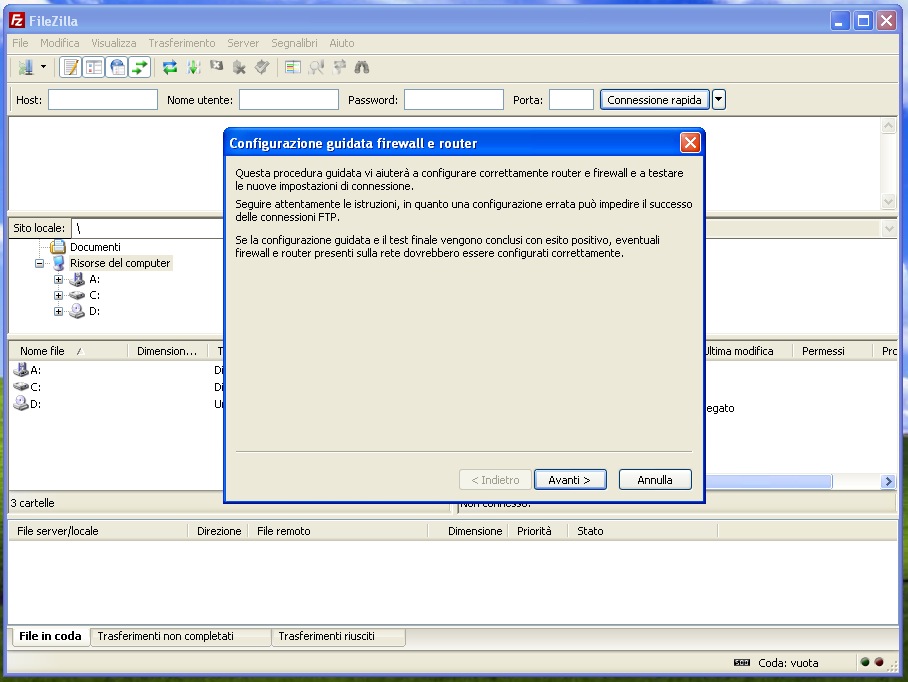Viewport: 908px width, 682px height.
Task: Click the speed limit icon in status bar
Action: 741,662
